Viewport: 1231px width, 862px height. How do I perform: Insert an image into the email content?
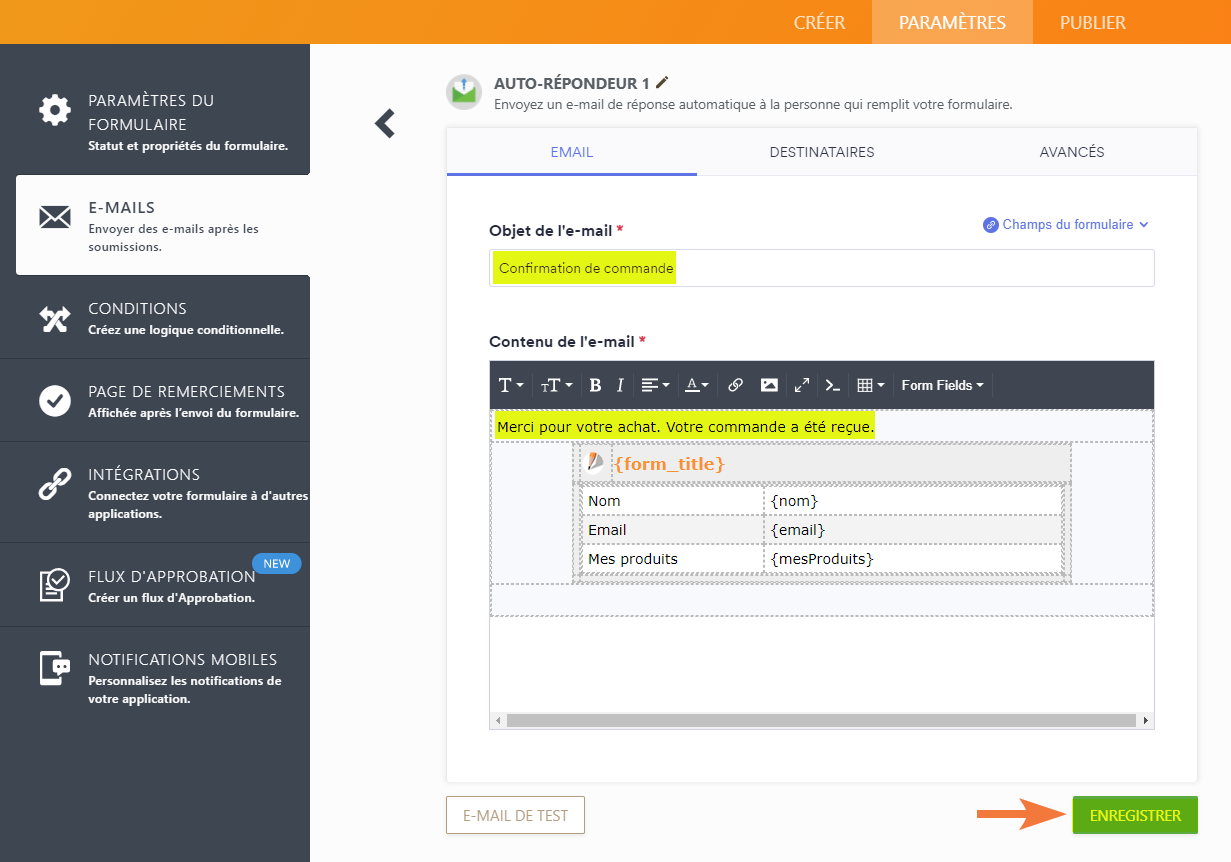click(x=769, y=386)
